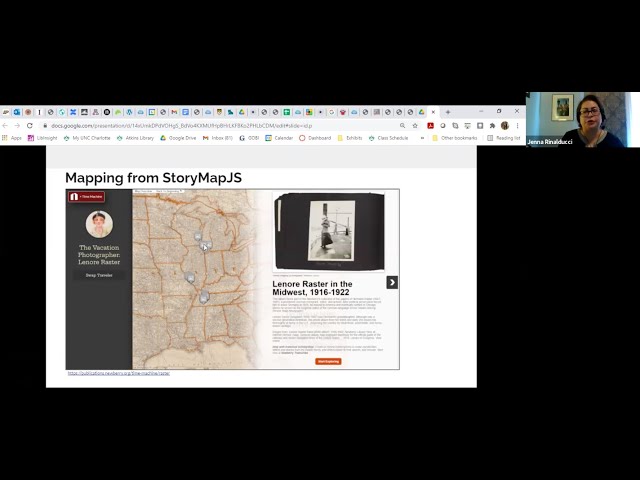Open the red Adobe Acrobat extension
640x480 pixels.
click(x=430, y=126)
